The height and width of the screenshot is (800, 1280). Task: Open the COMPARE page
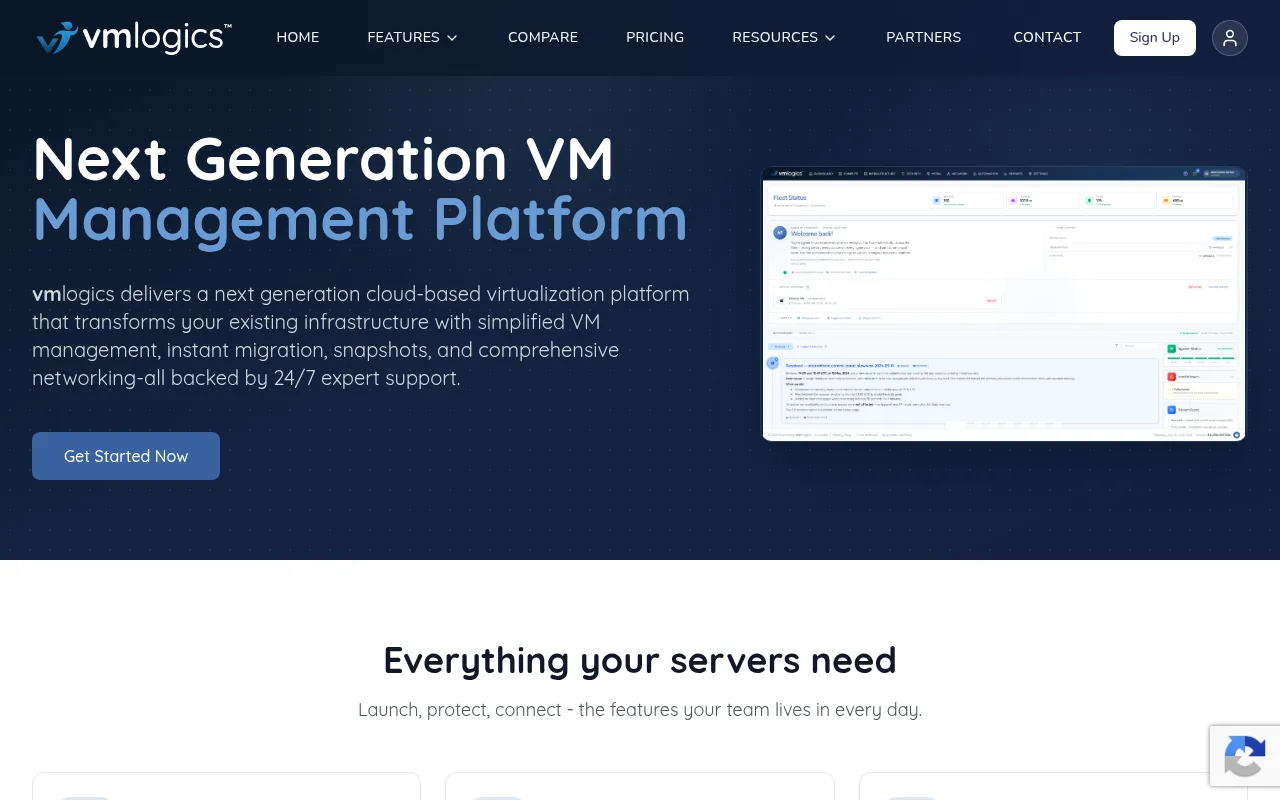(x=543, y=38)
